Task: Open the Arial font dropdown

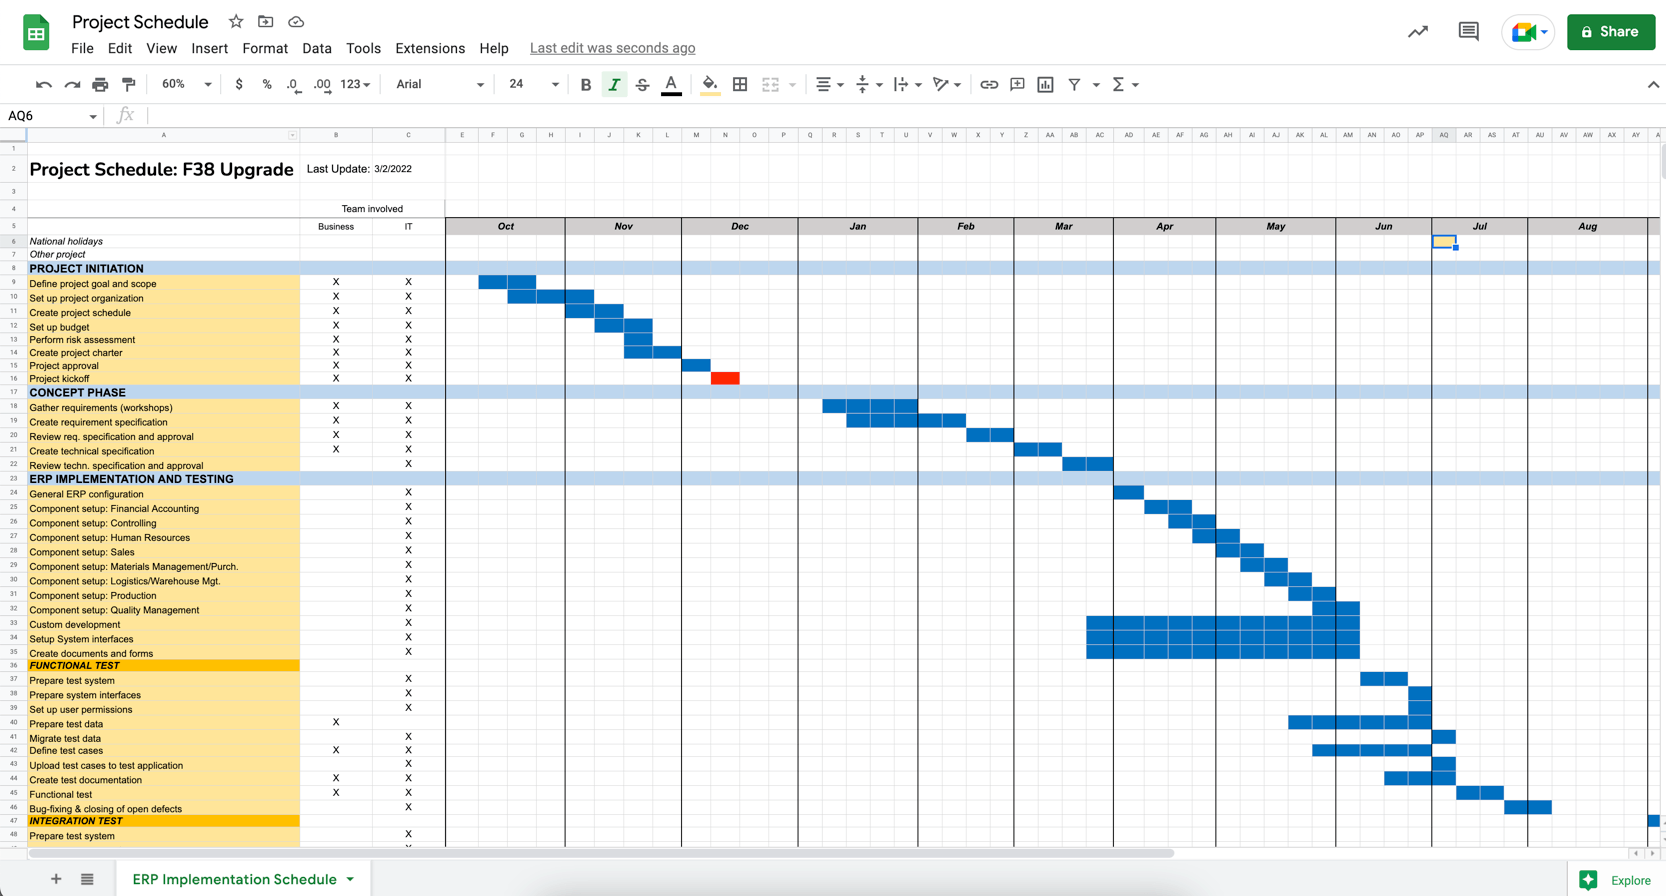Action: point(439,85)
